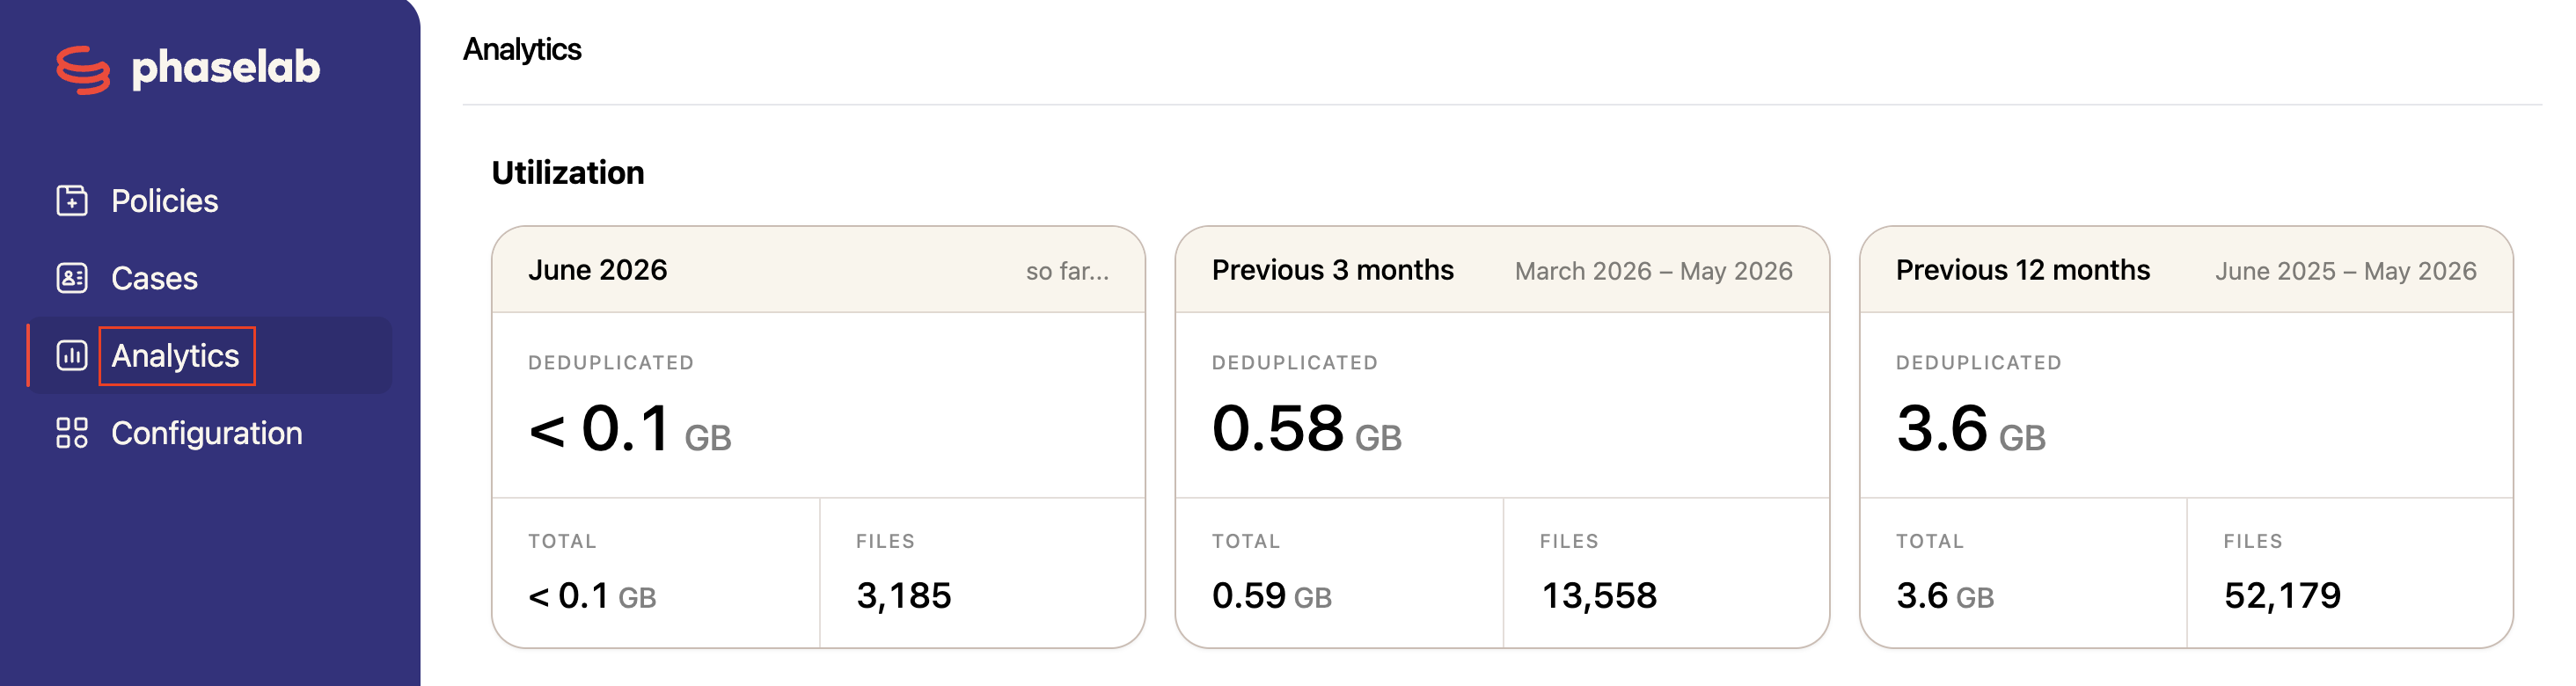Click the phaselab brand name
The height and width of the screenshot is (686, 2576).
pos(226,69)
